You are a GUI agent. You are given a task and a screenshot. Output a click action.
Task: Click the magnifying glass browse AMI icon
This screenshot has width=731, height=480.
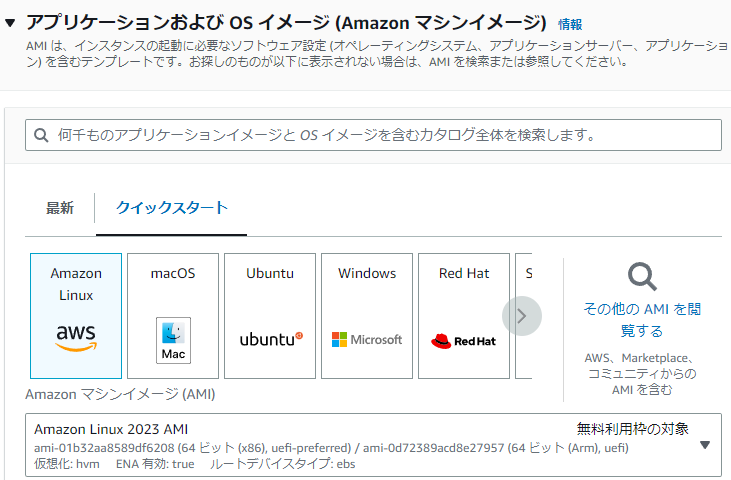pyautogui.click(x=642, y=277)
